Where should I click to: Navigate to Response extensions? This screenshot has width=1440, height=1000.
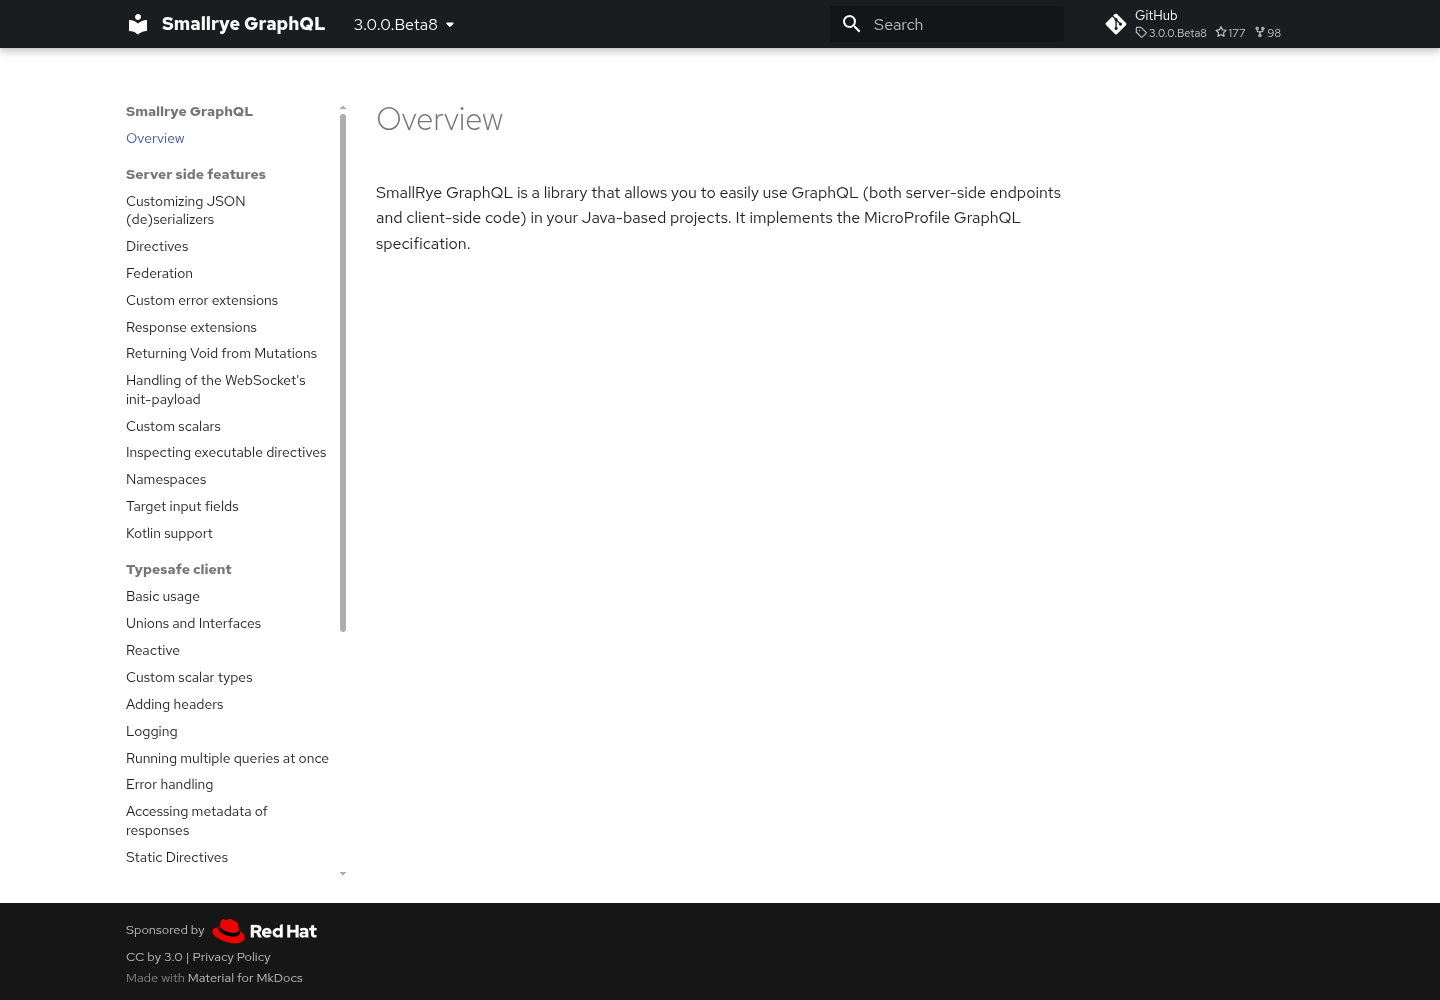click(x=191, y=327)
